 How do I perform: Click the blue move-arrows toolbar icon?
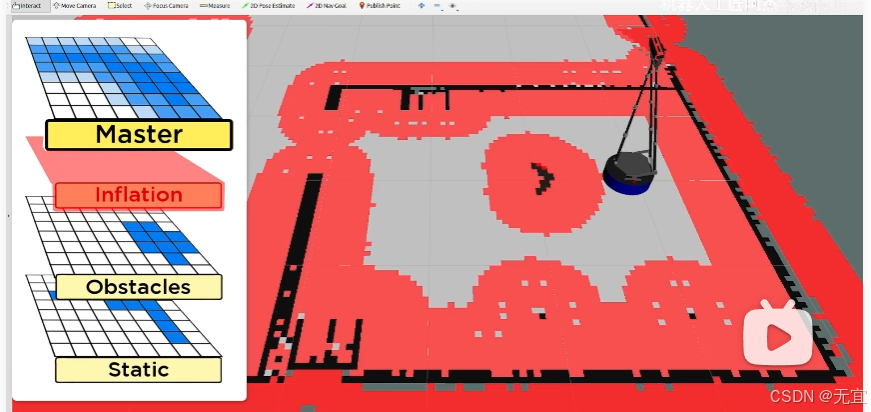tap(421, 6)
